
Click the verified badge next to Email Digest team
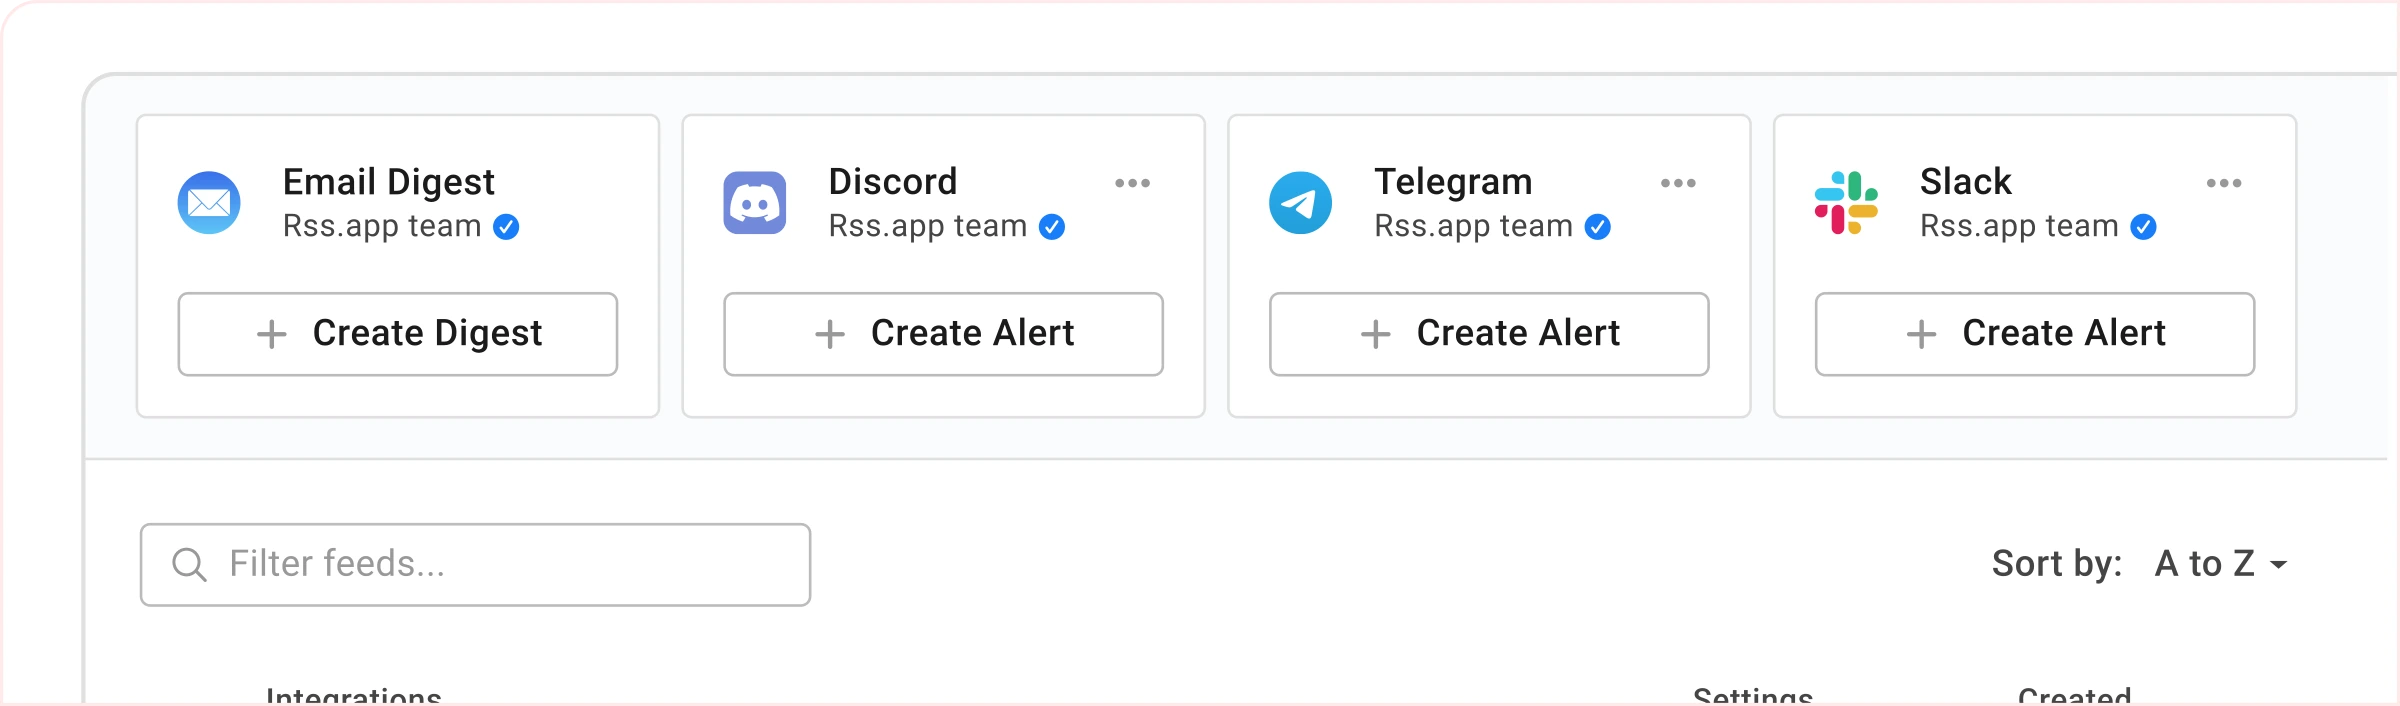tap(508, 228)
